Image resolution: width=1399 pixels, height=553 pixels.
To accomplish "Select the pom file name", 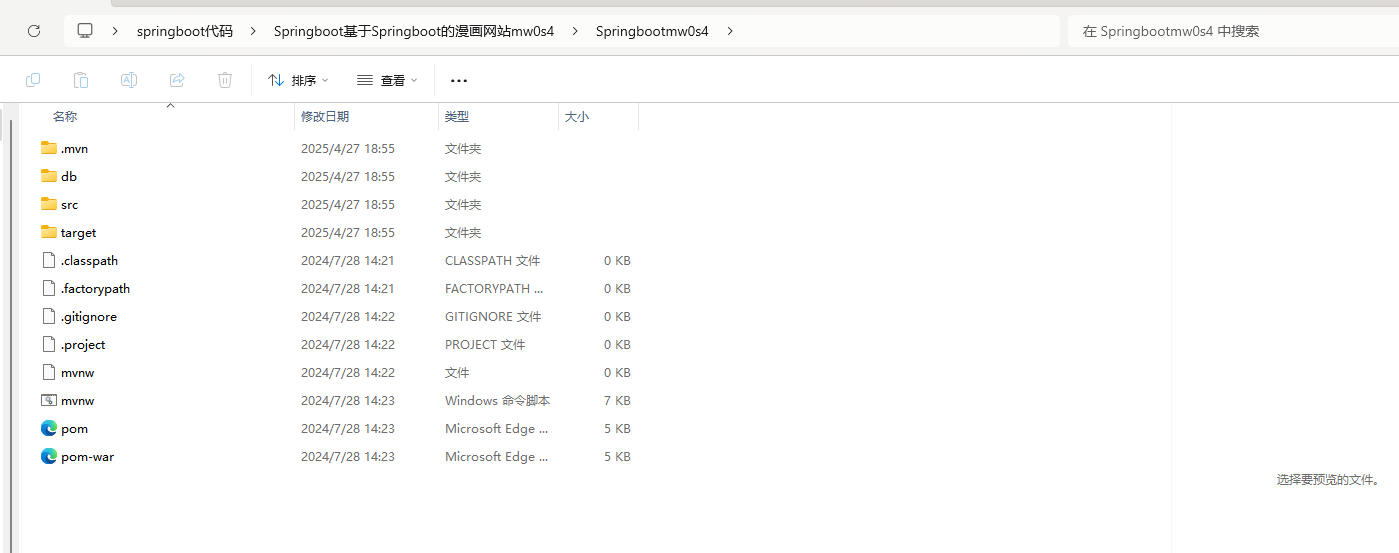I will click(x=74, y=428).
